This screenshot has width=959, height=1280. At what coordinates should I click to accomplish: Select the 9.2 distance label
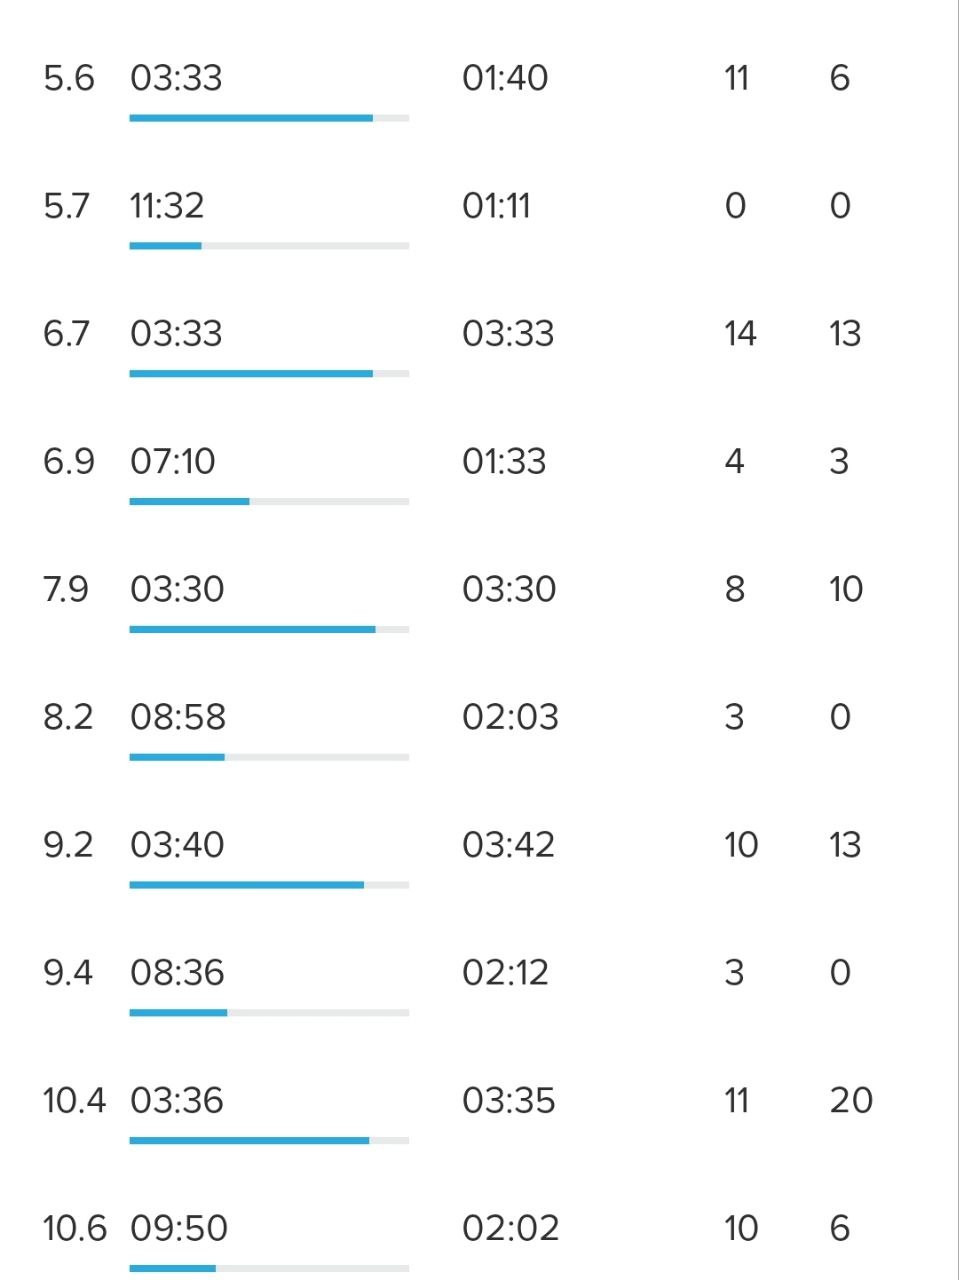pyautogui.click(x=67, y=846)
